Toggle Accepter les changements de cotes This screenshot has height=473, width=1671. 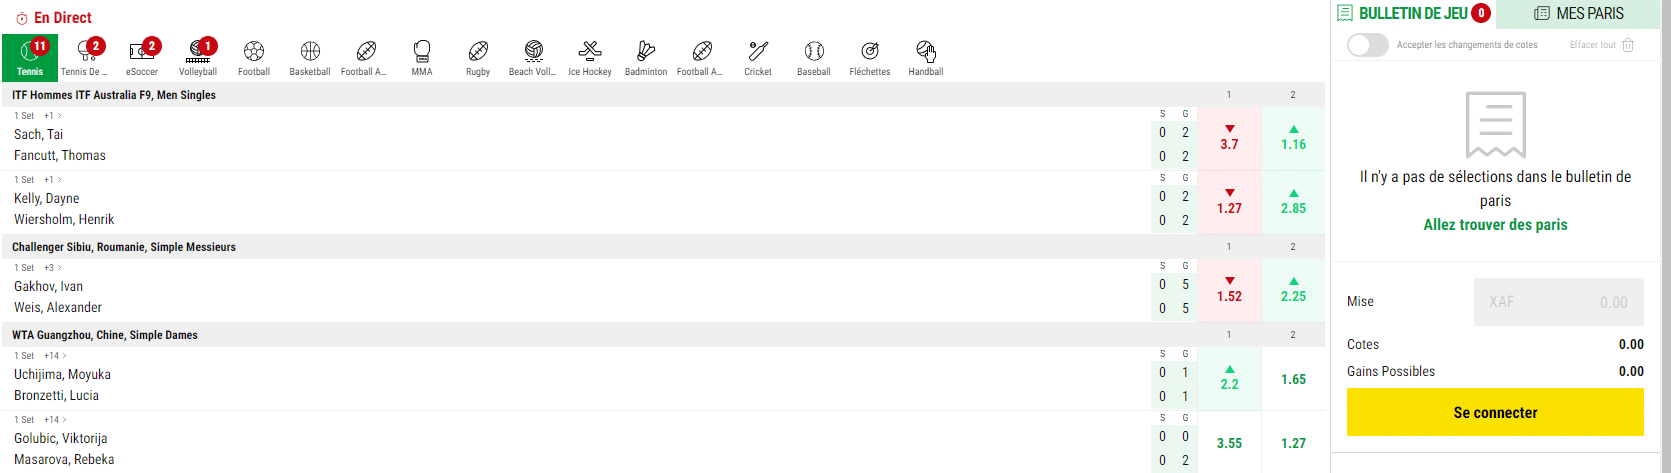pos(1367,45)
